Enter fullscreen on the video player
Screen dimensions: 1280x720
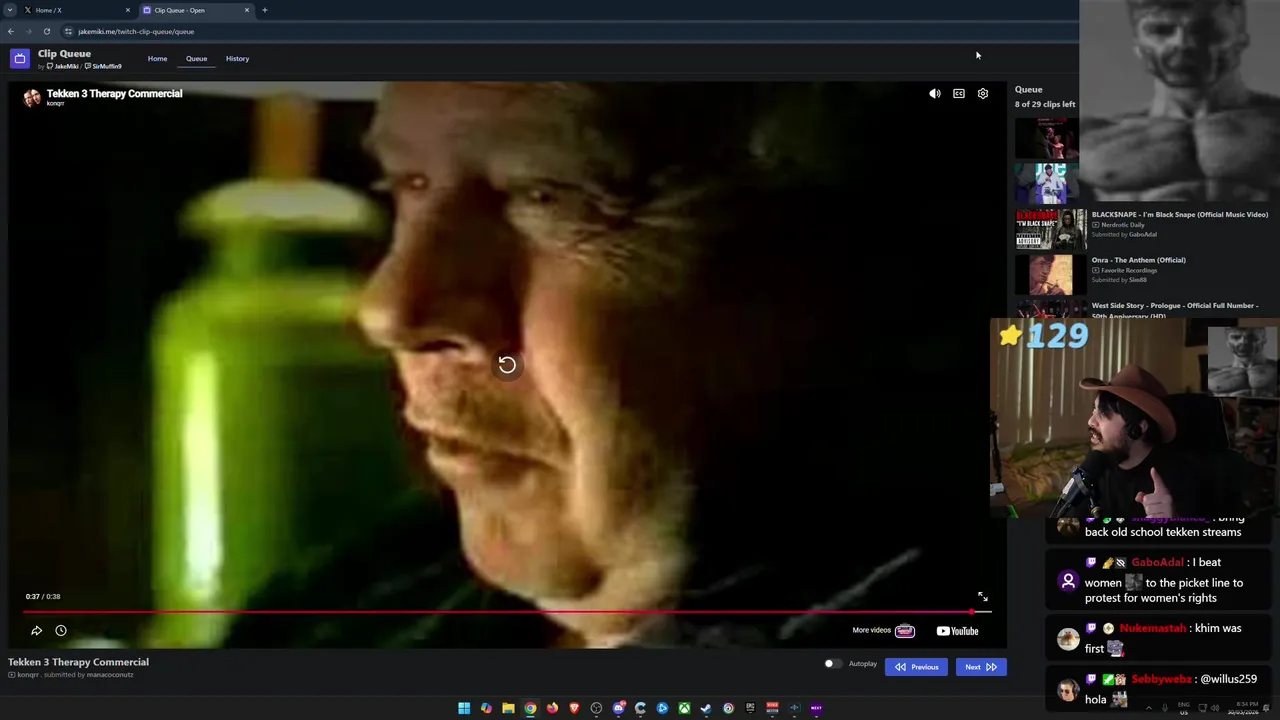pos(983,597)
